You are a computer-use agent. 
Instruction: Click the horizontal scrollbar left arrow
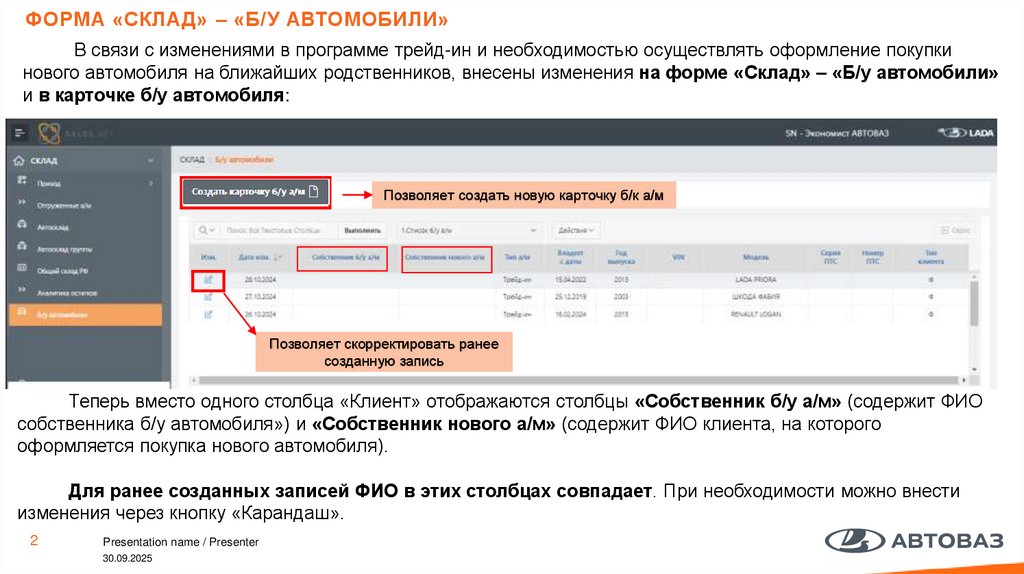point(194,379)
